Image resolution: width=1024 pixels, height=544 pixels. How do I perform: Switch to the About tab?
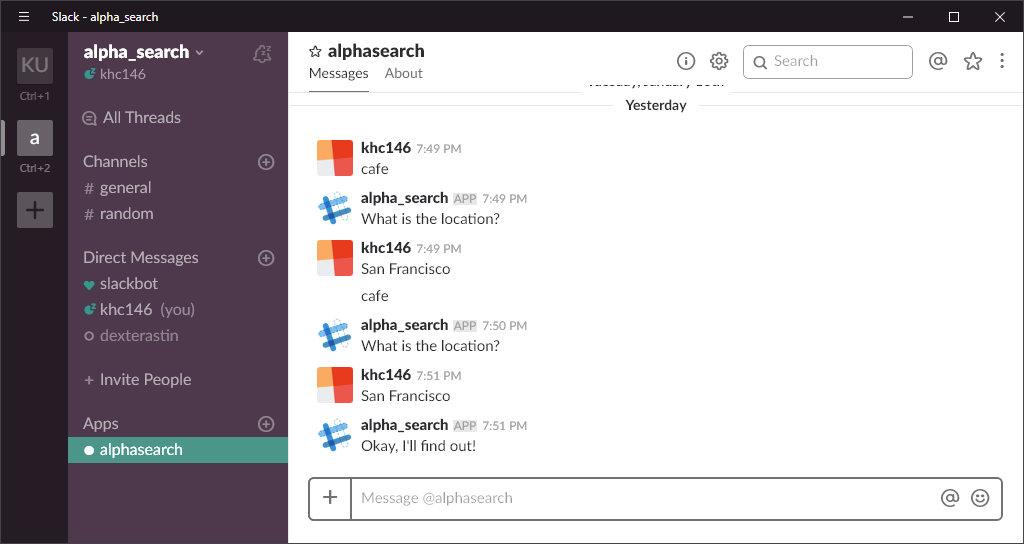[x=404, y=73]
